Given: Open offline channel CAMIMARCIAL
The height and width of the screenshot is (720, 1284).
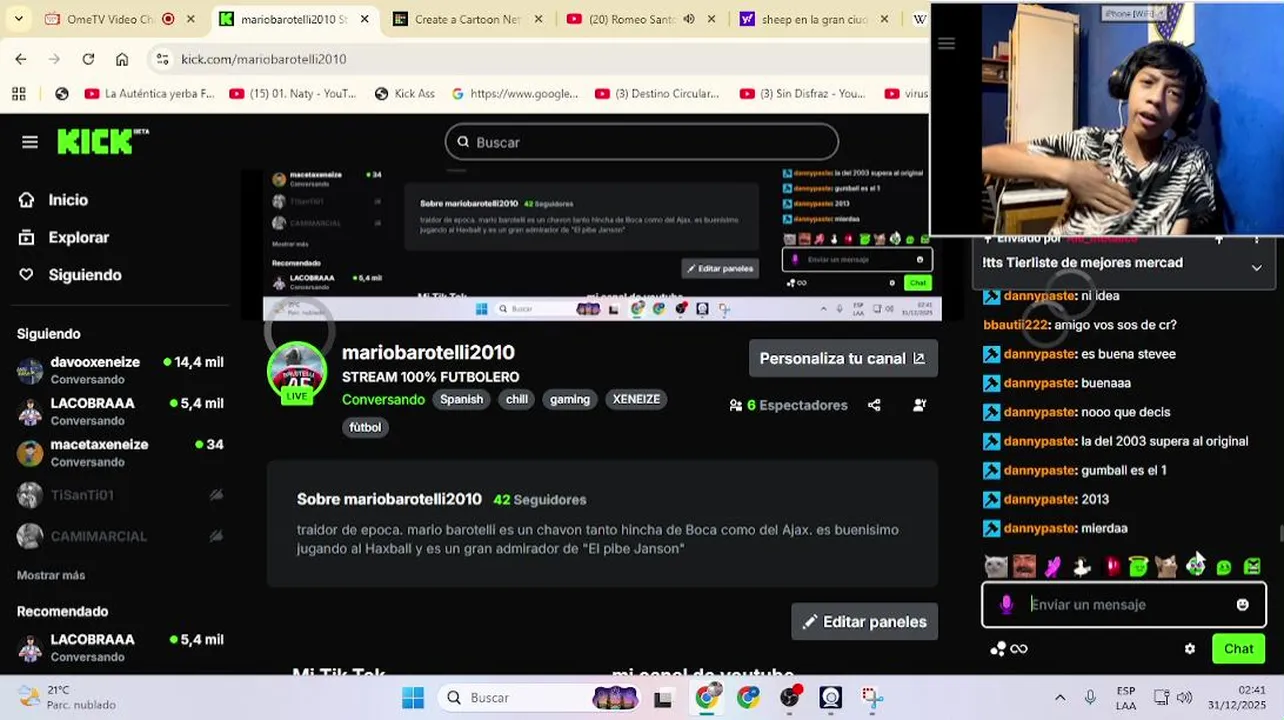Looking at the screenshot, I should pos(120,536).
